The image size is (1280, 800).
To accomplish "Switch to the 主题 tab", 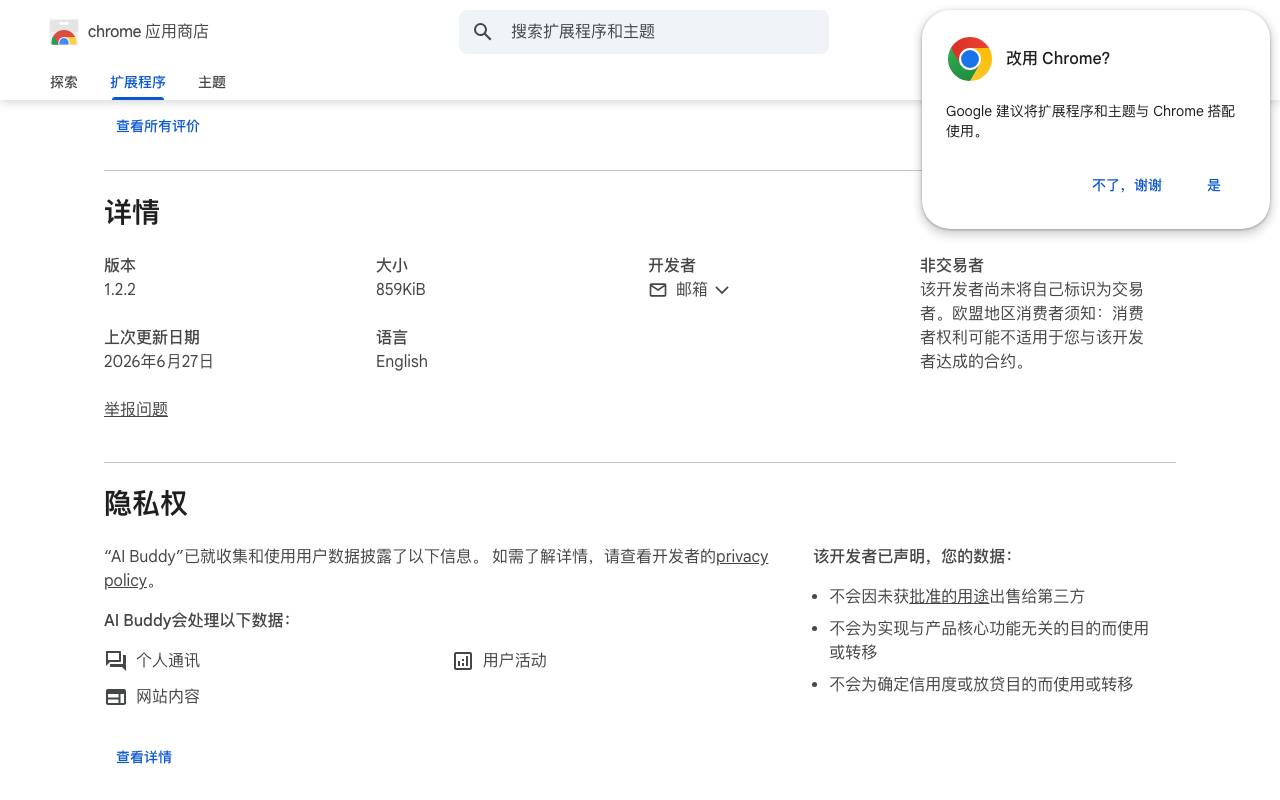I will 212,82.
